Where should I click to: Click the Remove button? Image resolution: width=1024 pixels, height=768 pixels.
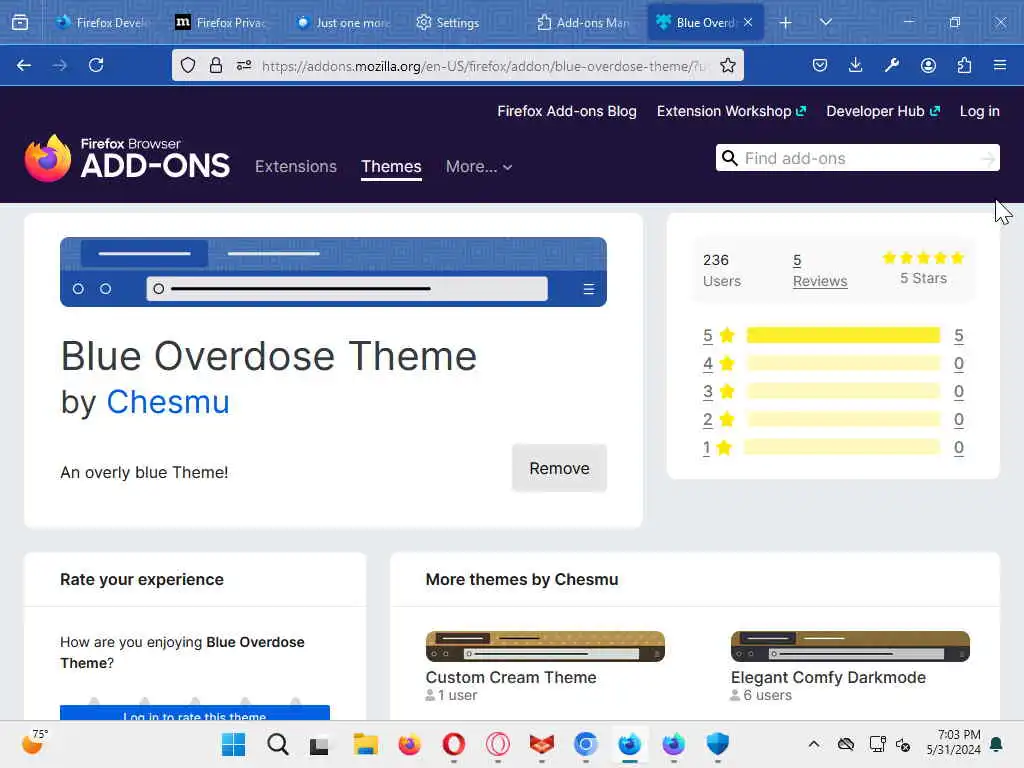click(x=559, y=468)
